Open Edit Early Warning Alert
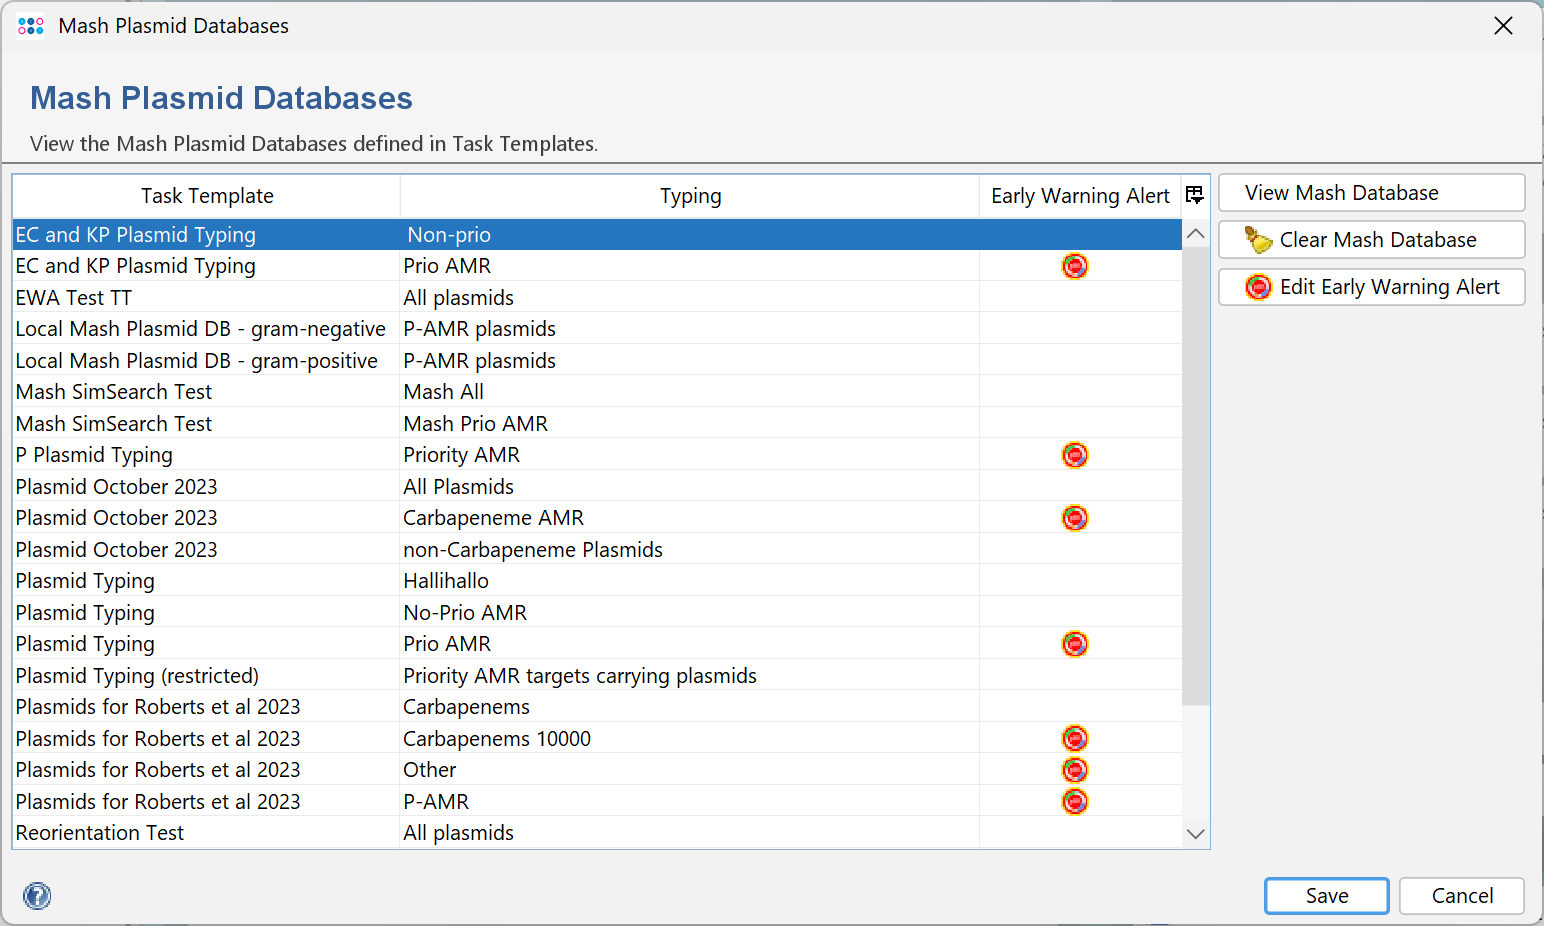Screen dimensions: 1544x926 click(x=1371, y=287)
